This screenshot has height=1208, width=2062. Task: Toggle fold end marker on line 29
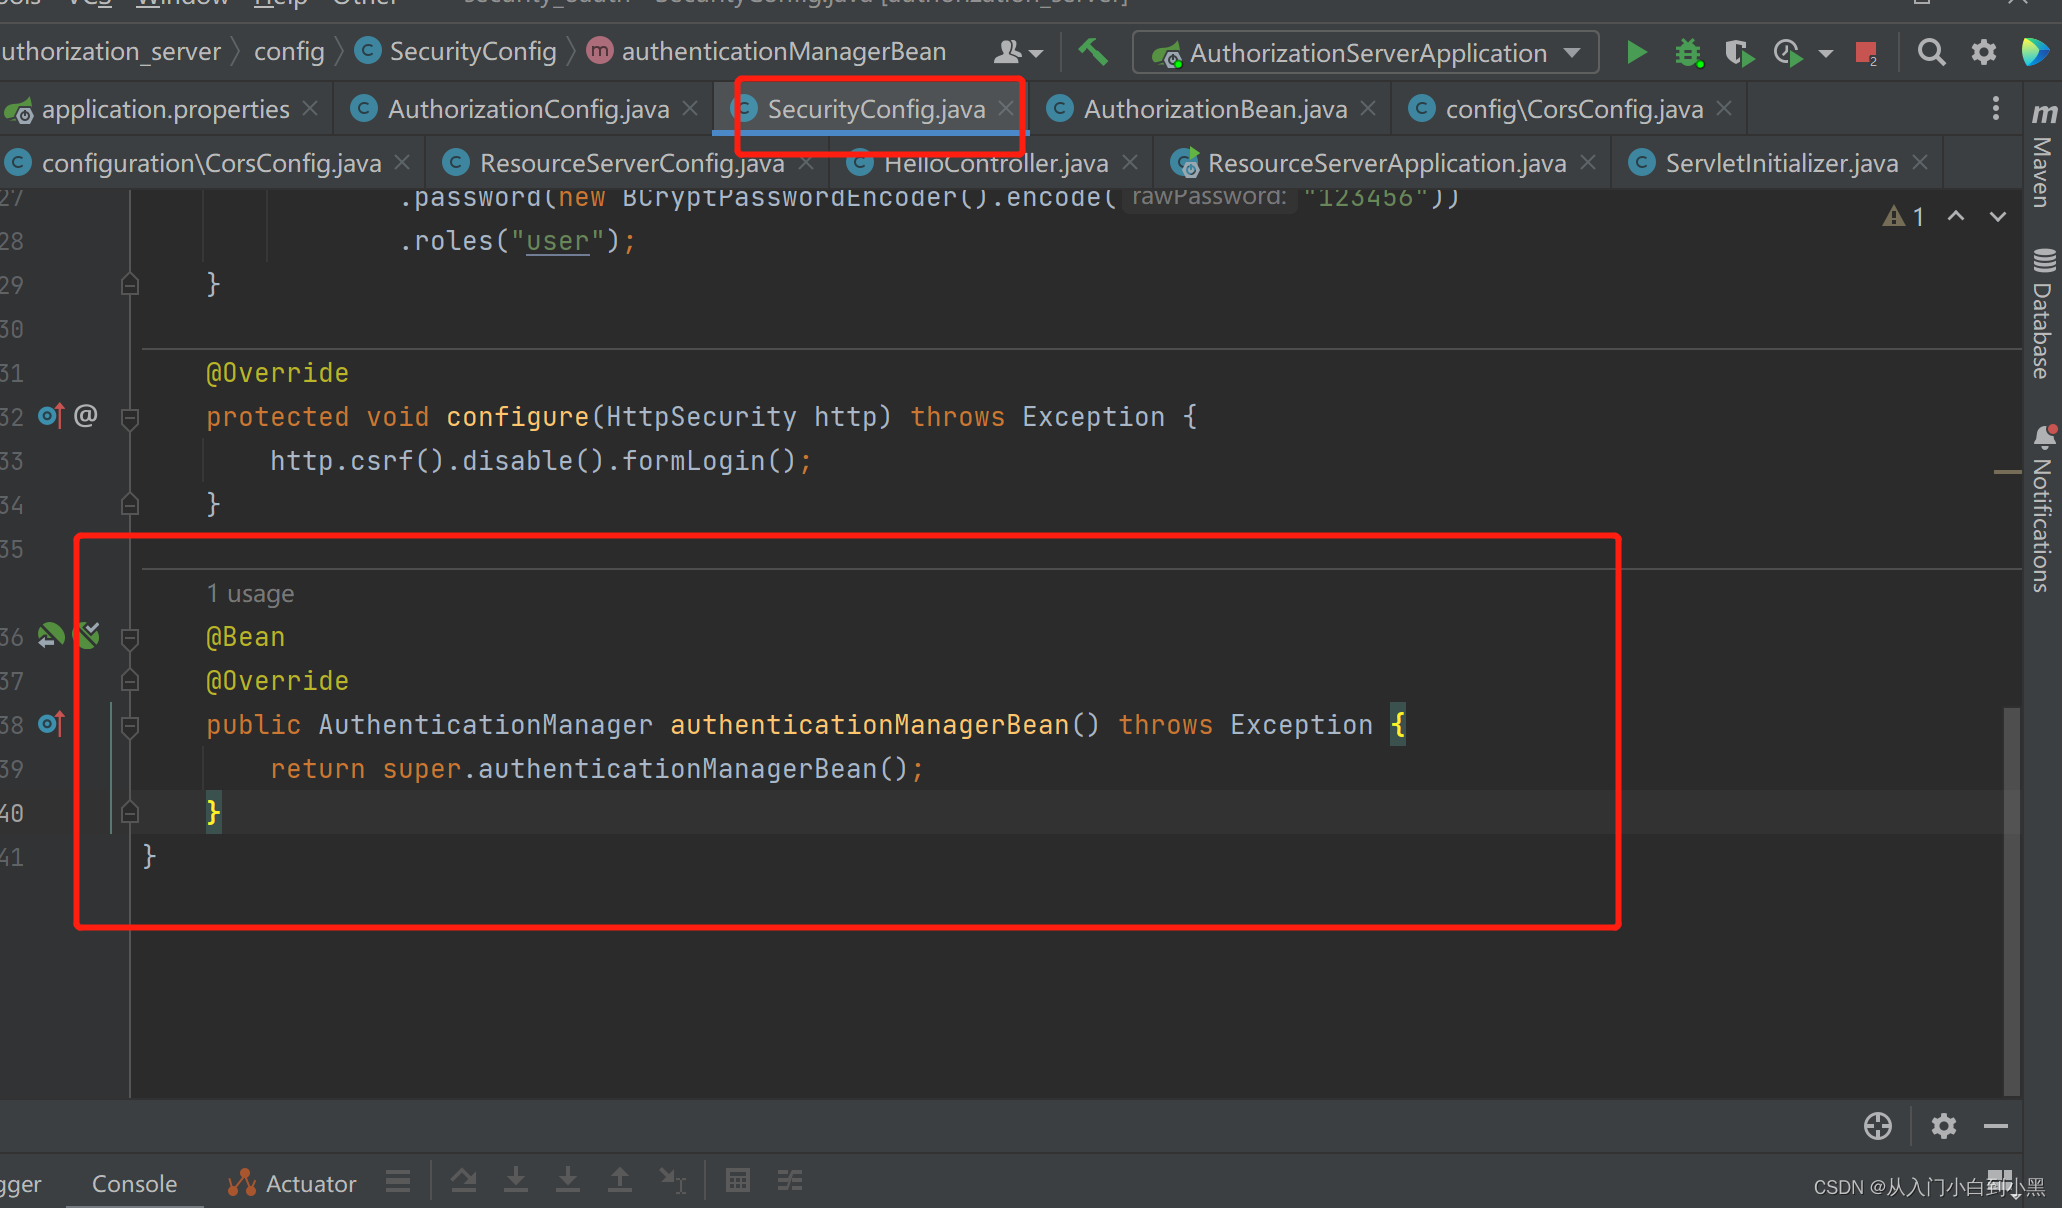[x=130, y=285]
